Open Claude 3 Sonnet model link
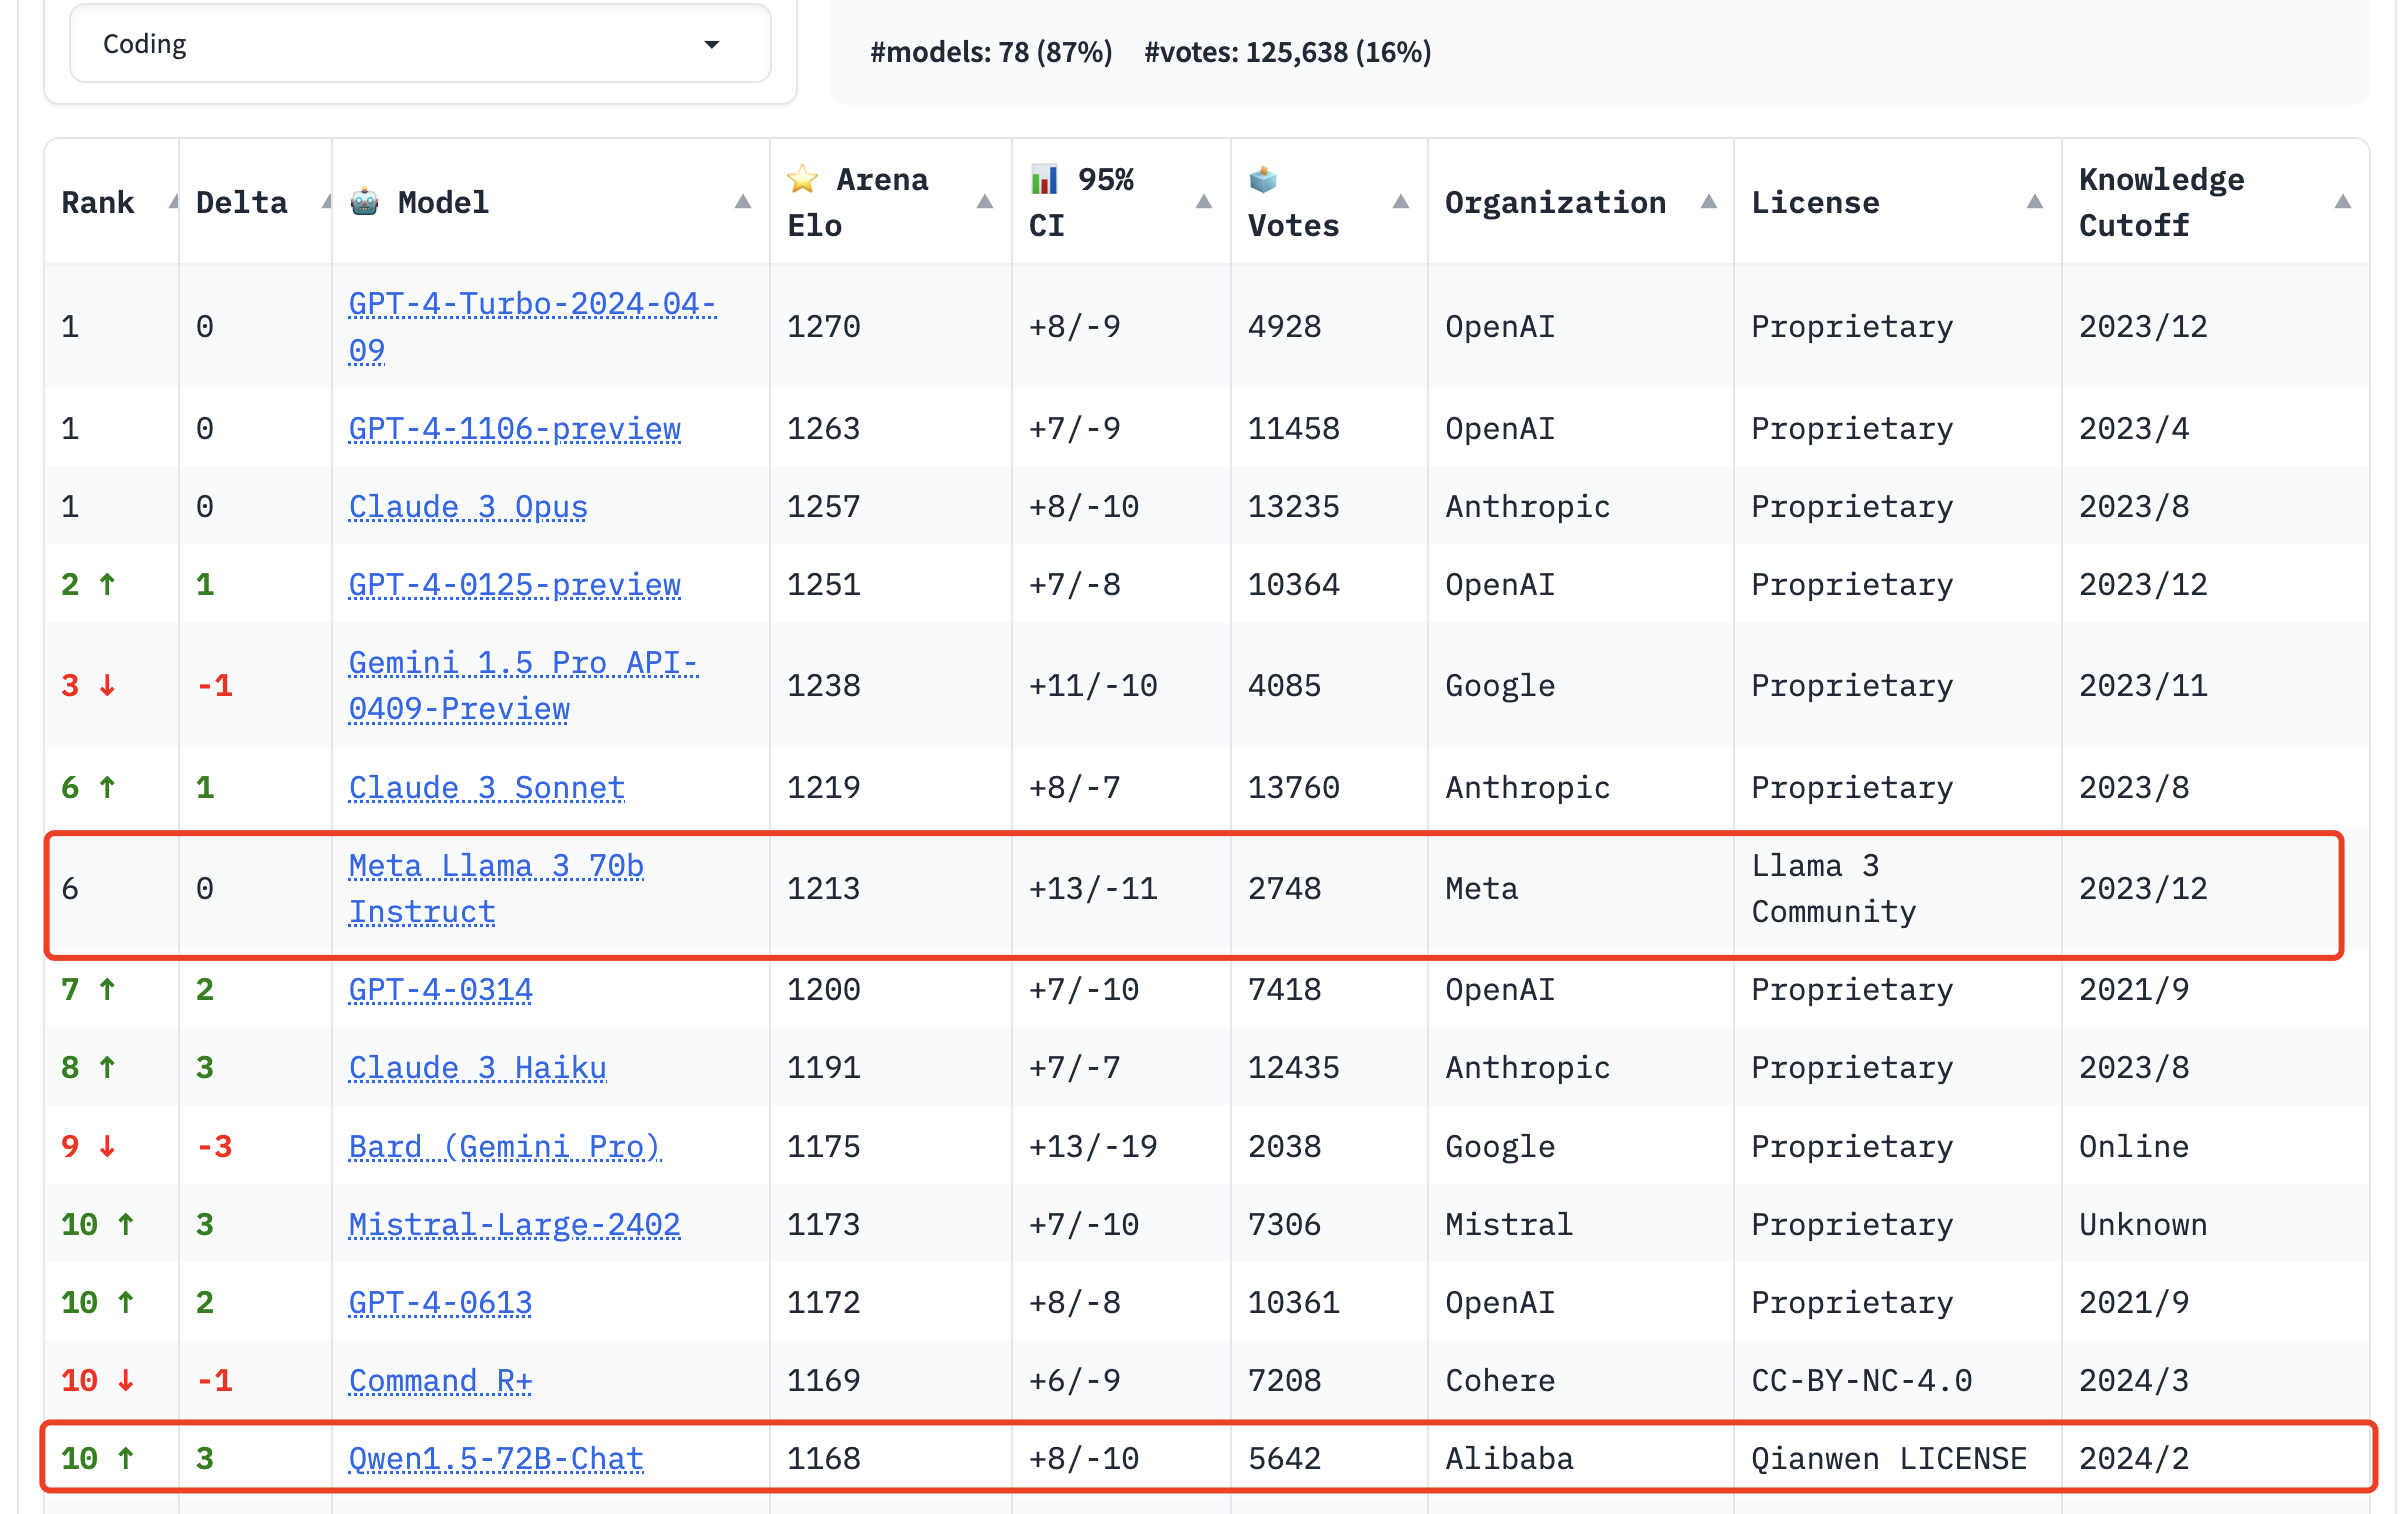 [486, 787]
